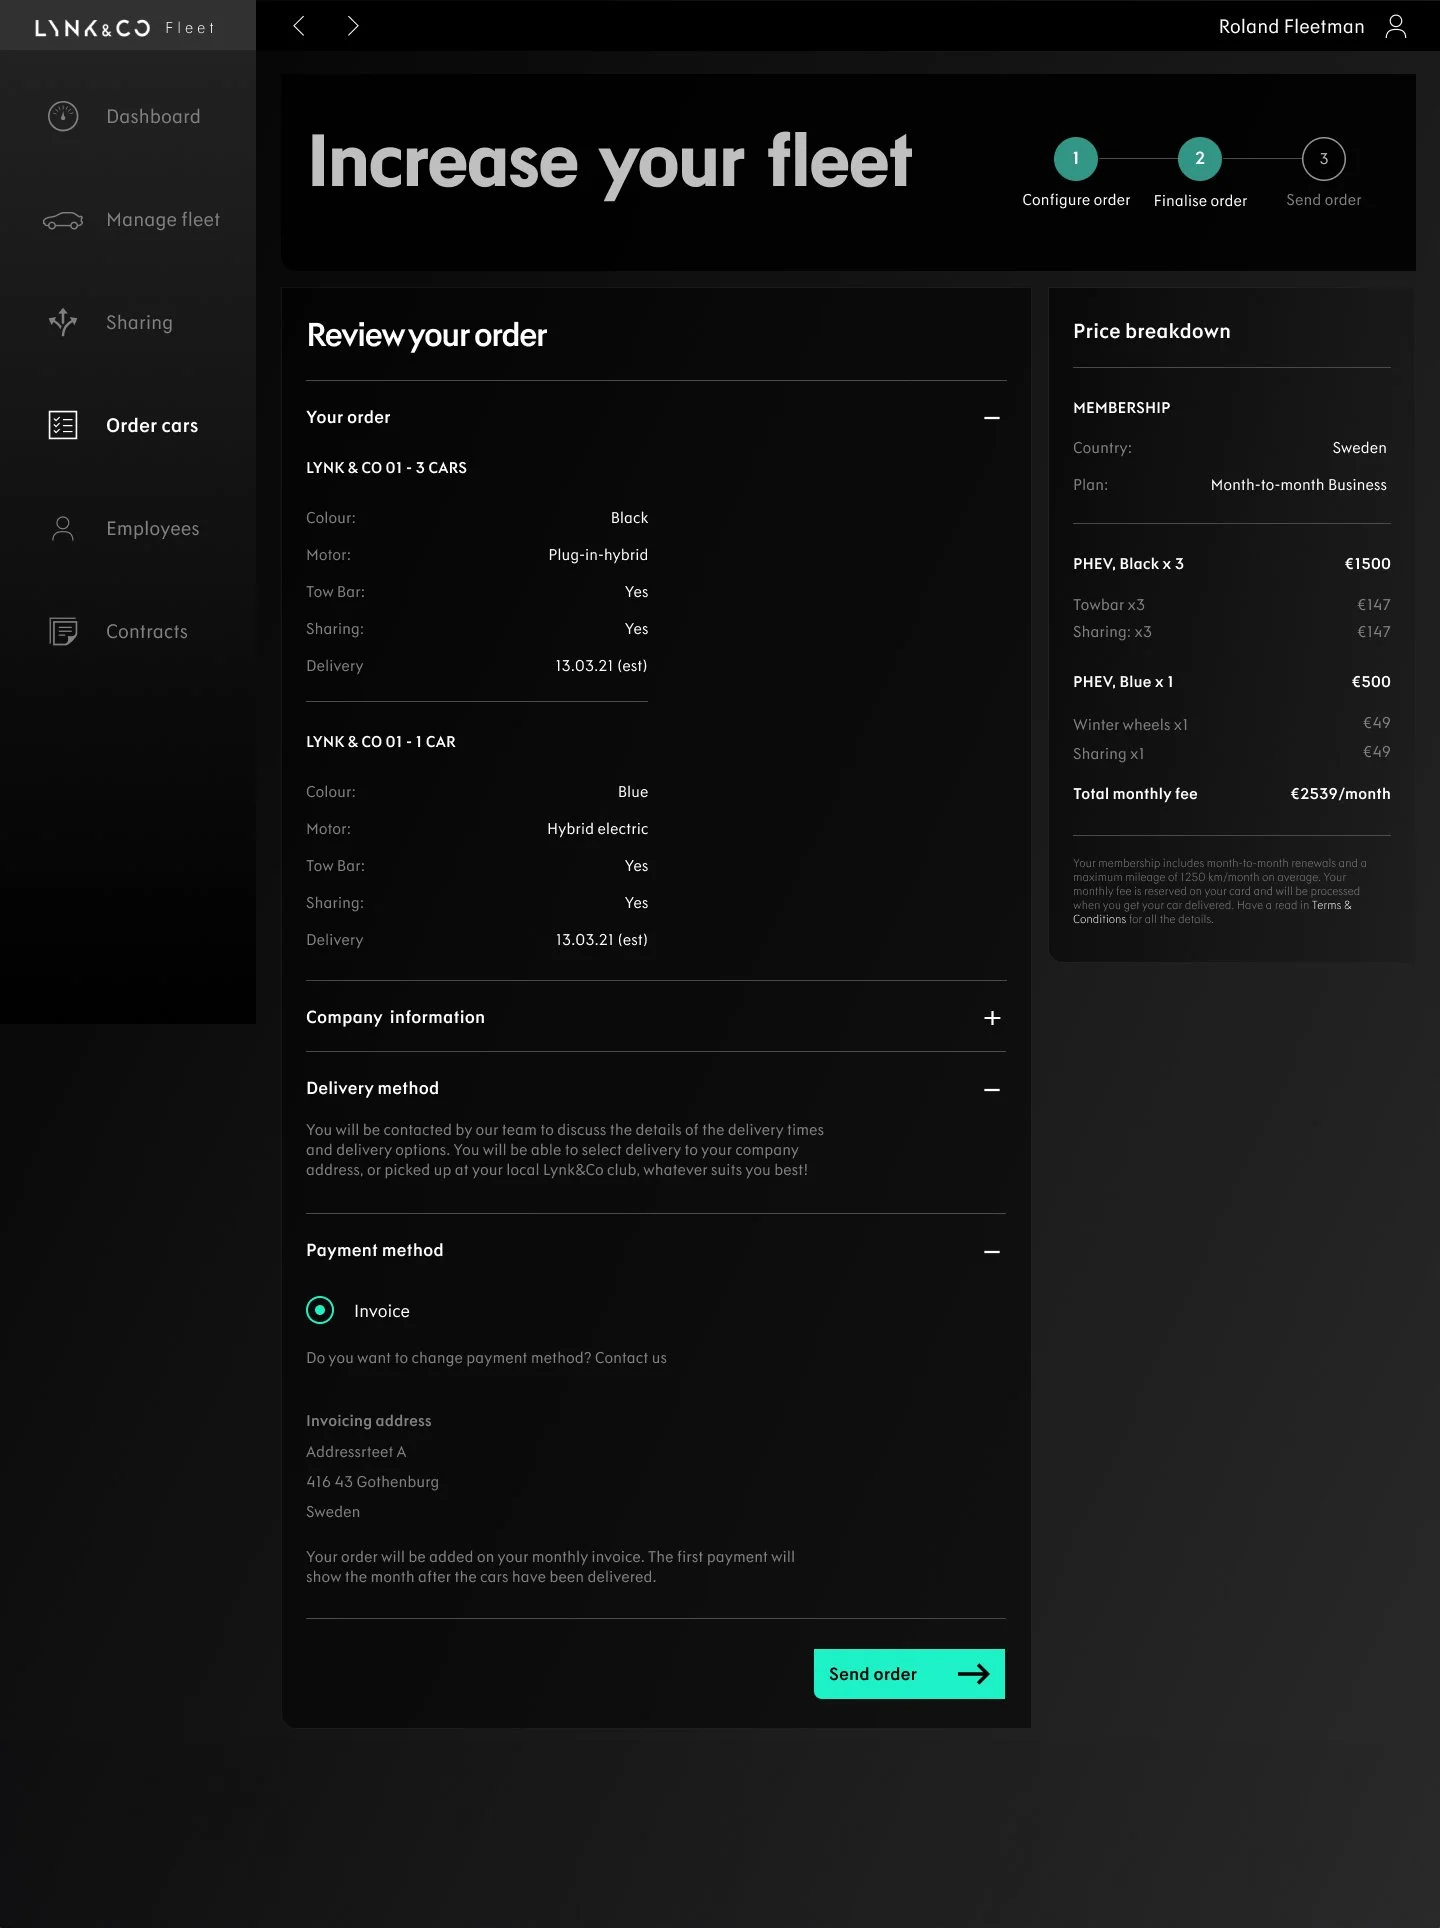Click the Blue colour value

pyautogui.click(x=633, y=792)
